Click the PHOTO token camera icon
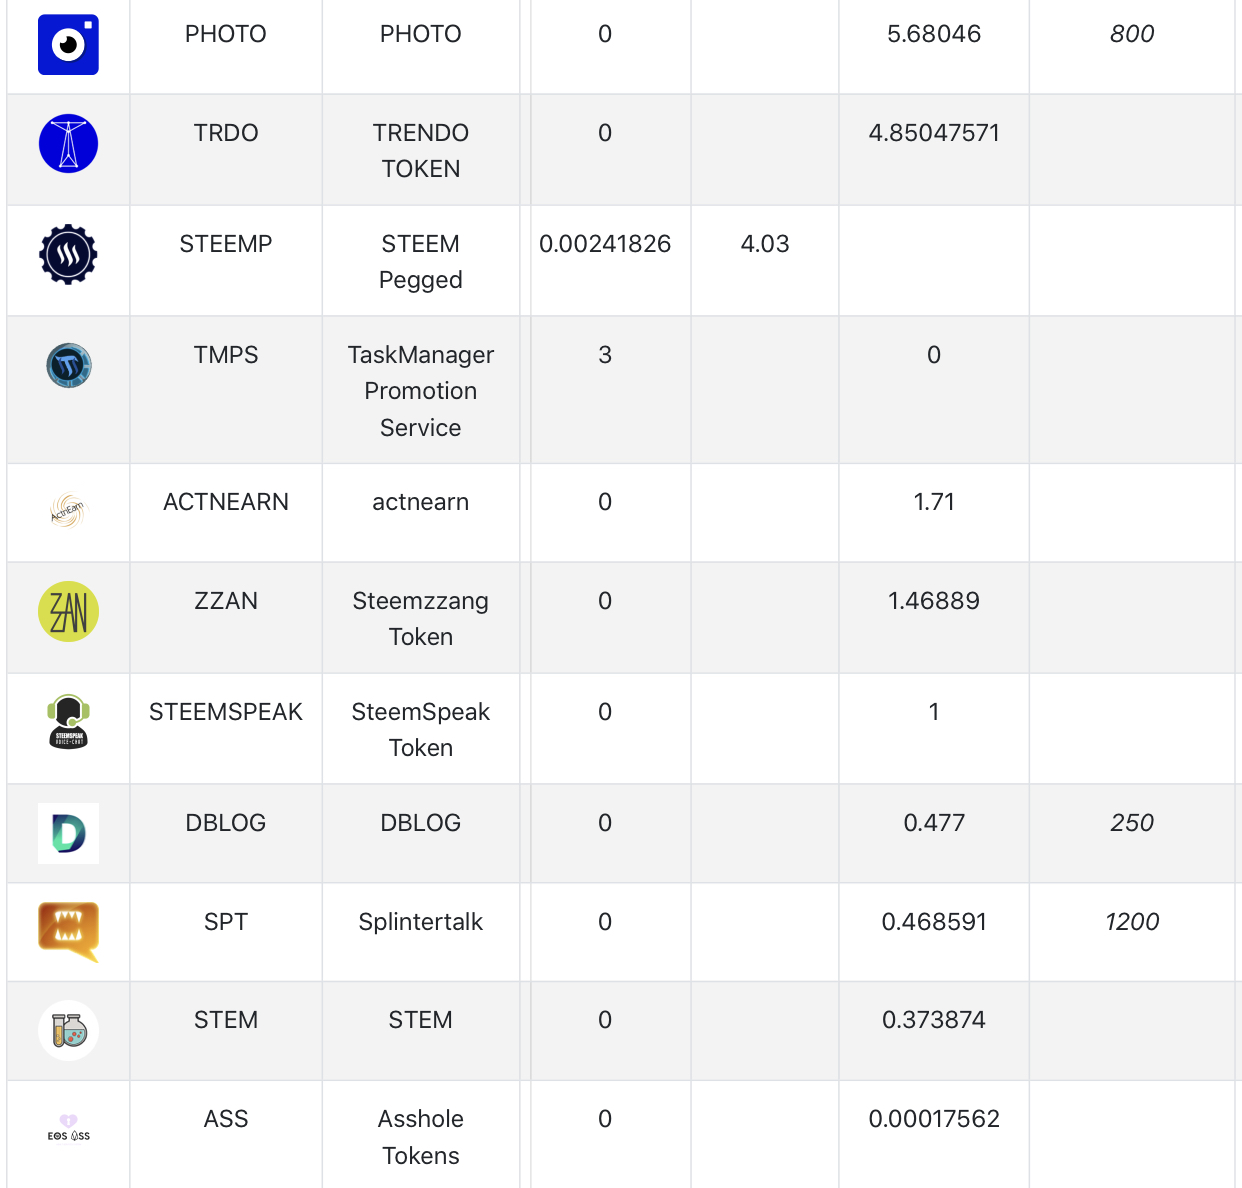The image size is (1242, 1188). (68, 45)
